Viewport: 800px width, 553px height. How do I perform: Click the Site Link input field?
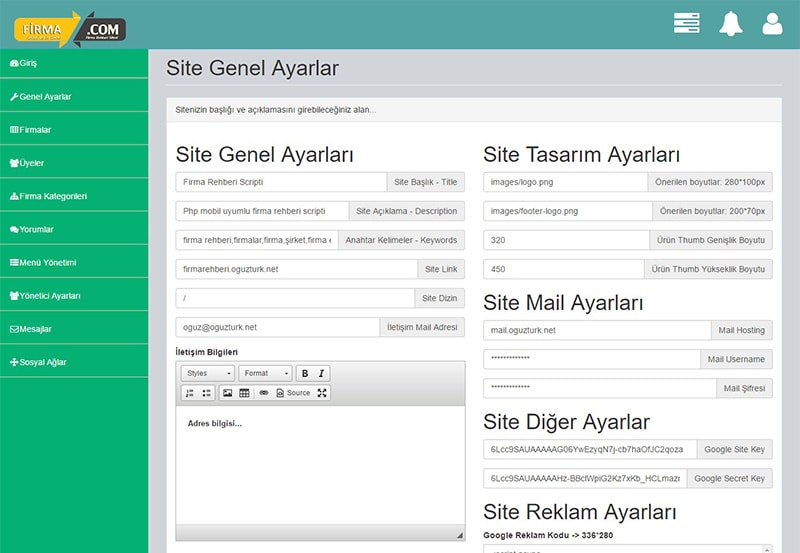point(296,269)
